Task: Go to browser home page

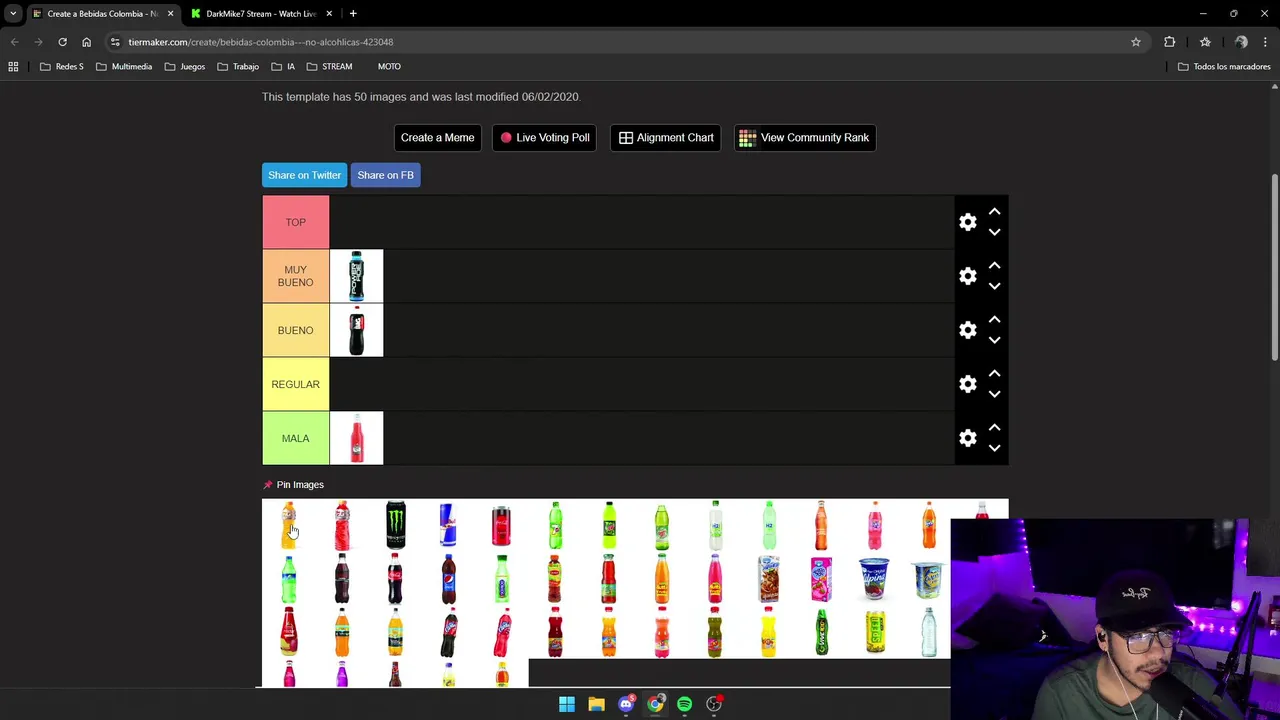Action: 86,42
